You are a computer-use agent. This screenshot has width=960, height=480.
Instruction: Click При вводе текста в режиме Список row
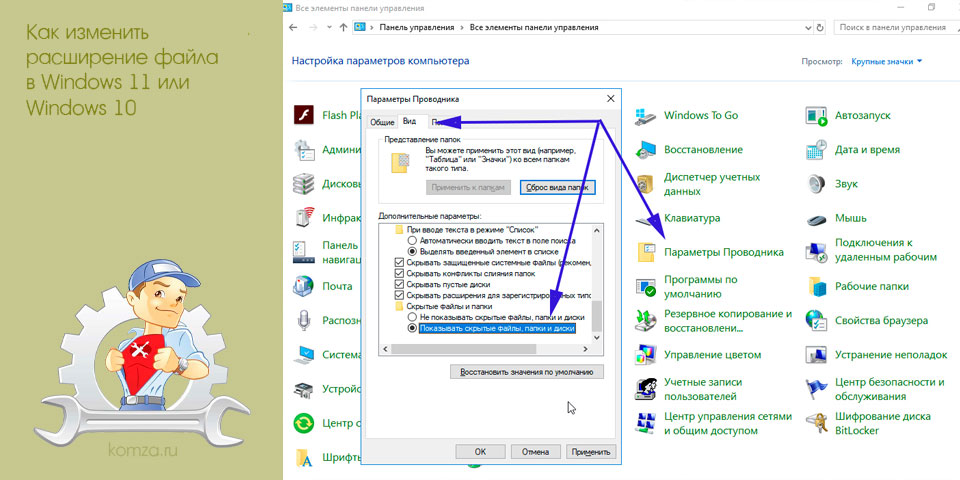click(466, 230)
